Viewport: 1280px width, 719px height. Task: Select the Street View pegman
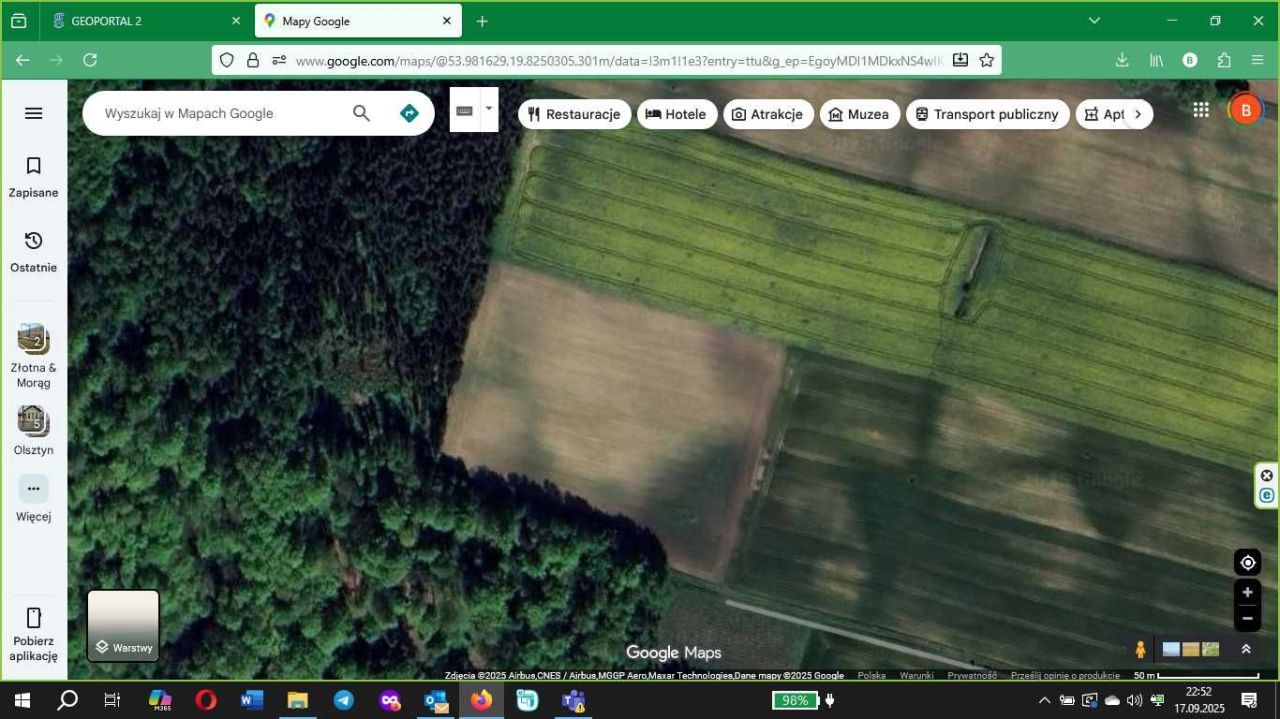click(1140, 650)
